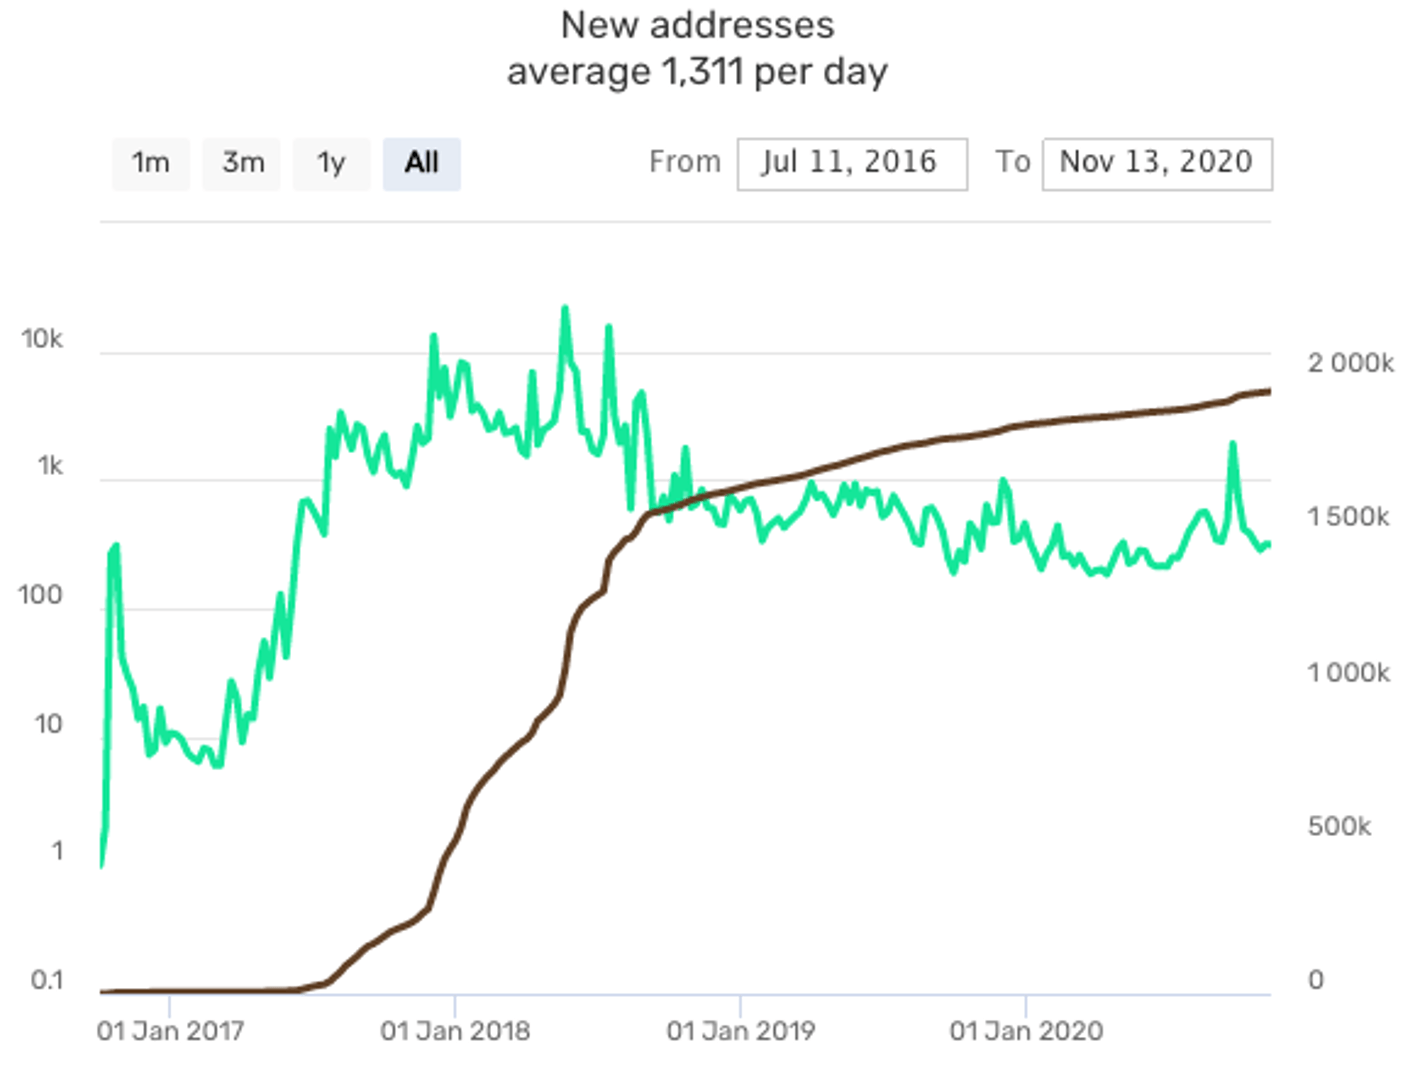Click the 2 000k right axis label

tap(1350, 363)
